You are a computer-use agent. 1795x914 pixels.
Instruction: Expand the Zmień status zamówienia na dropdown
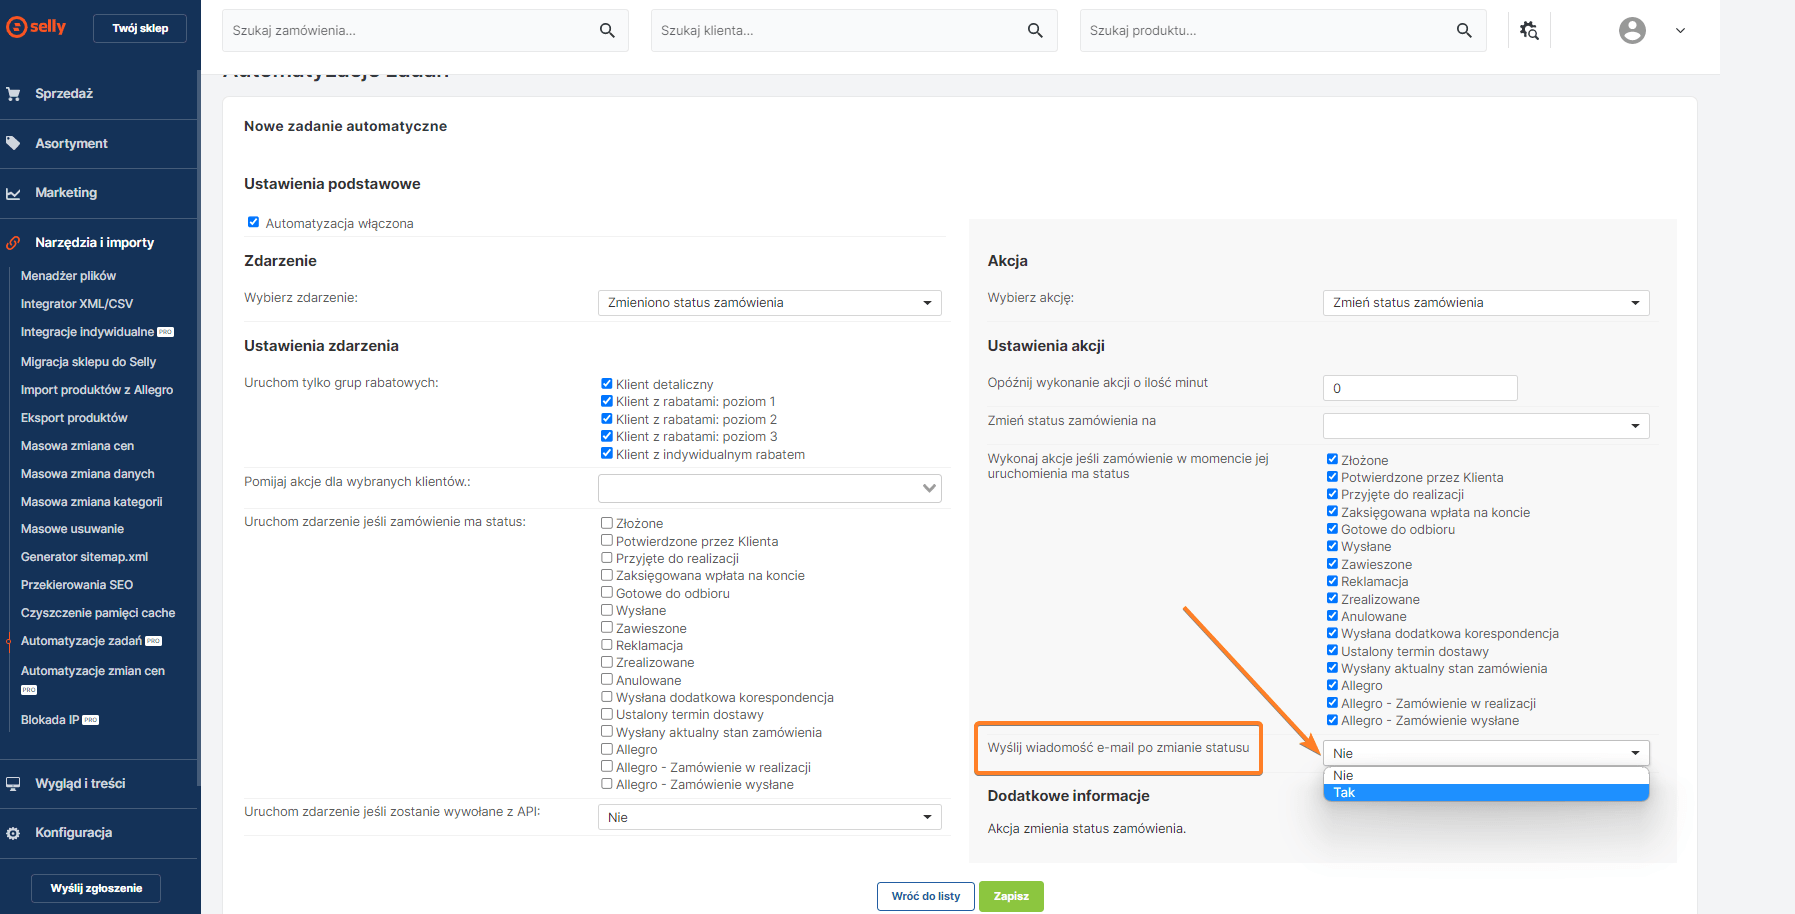pyautogui.click(x=1485, y=426)
